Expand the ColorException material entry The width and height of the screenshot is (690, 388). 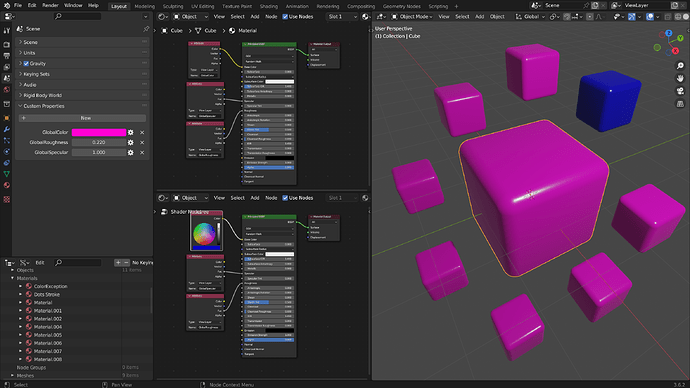point(20,286)
